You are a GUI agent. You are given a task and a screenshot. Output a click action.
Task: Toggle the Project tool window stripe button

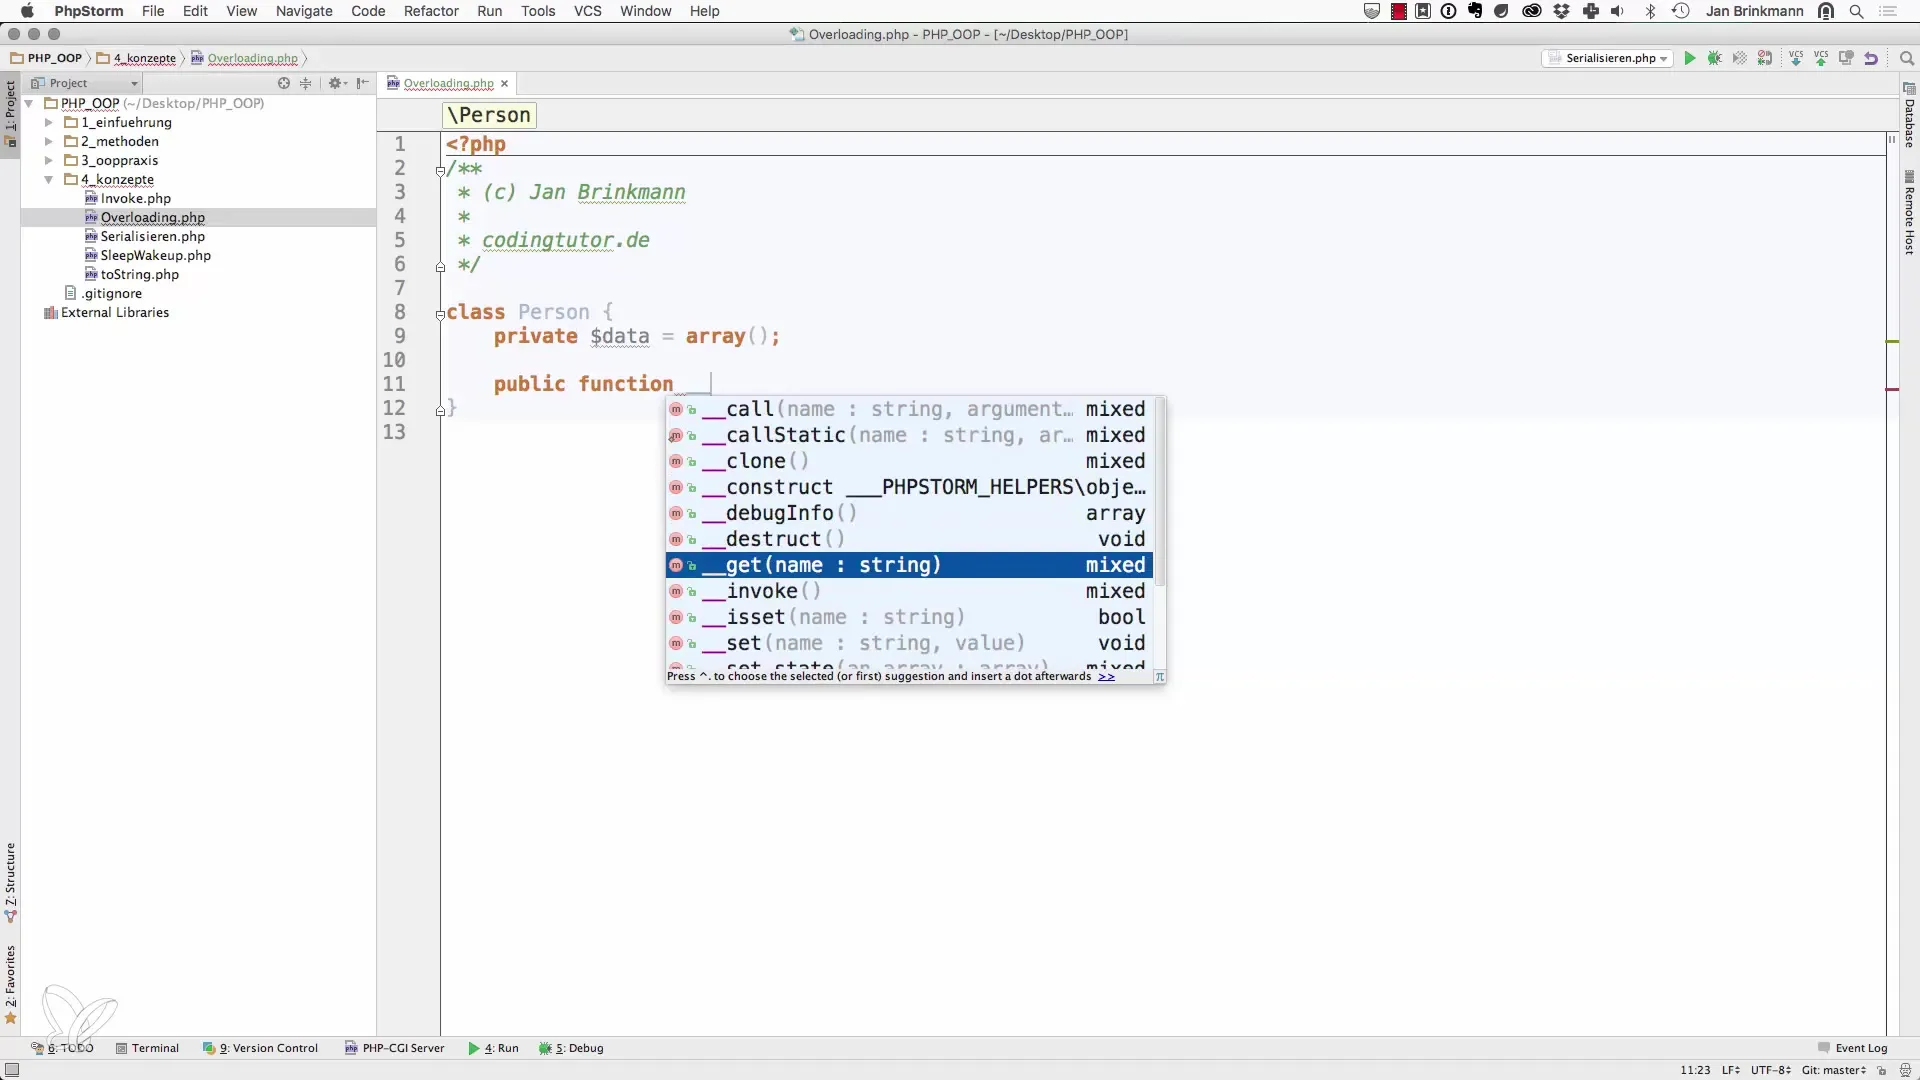click(10, 110)
